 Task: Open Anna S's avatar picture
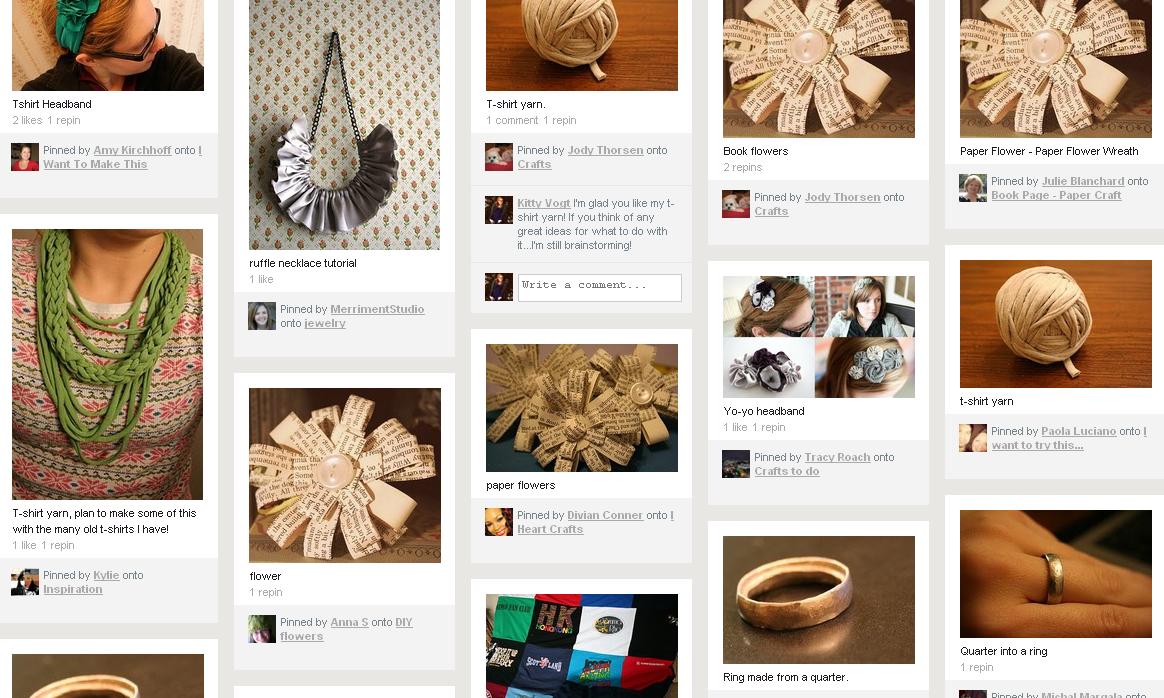point(261,629)
